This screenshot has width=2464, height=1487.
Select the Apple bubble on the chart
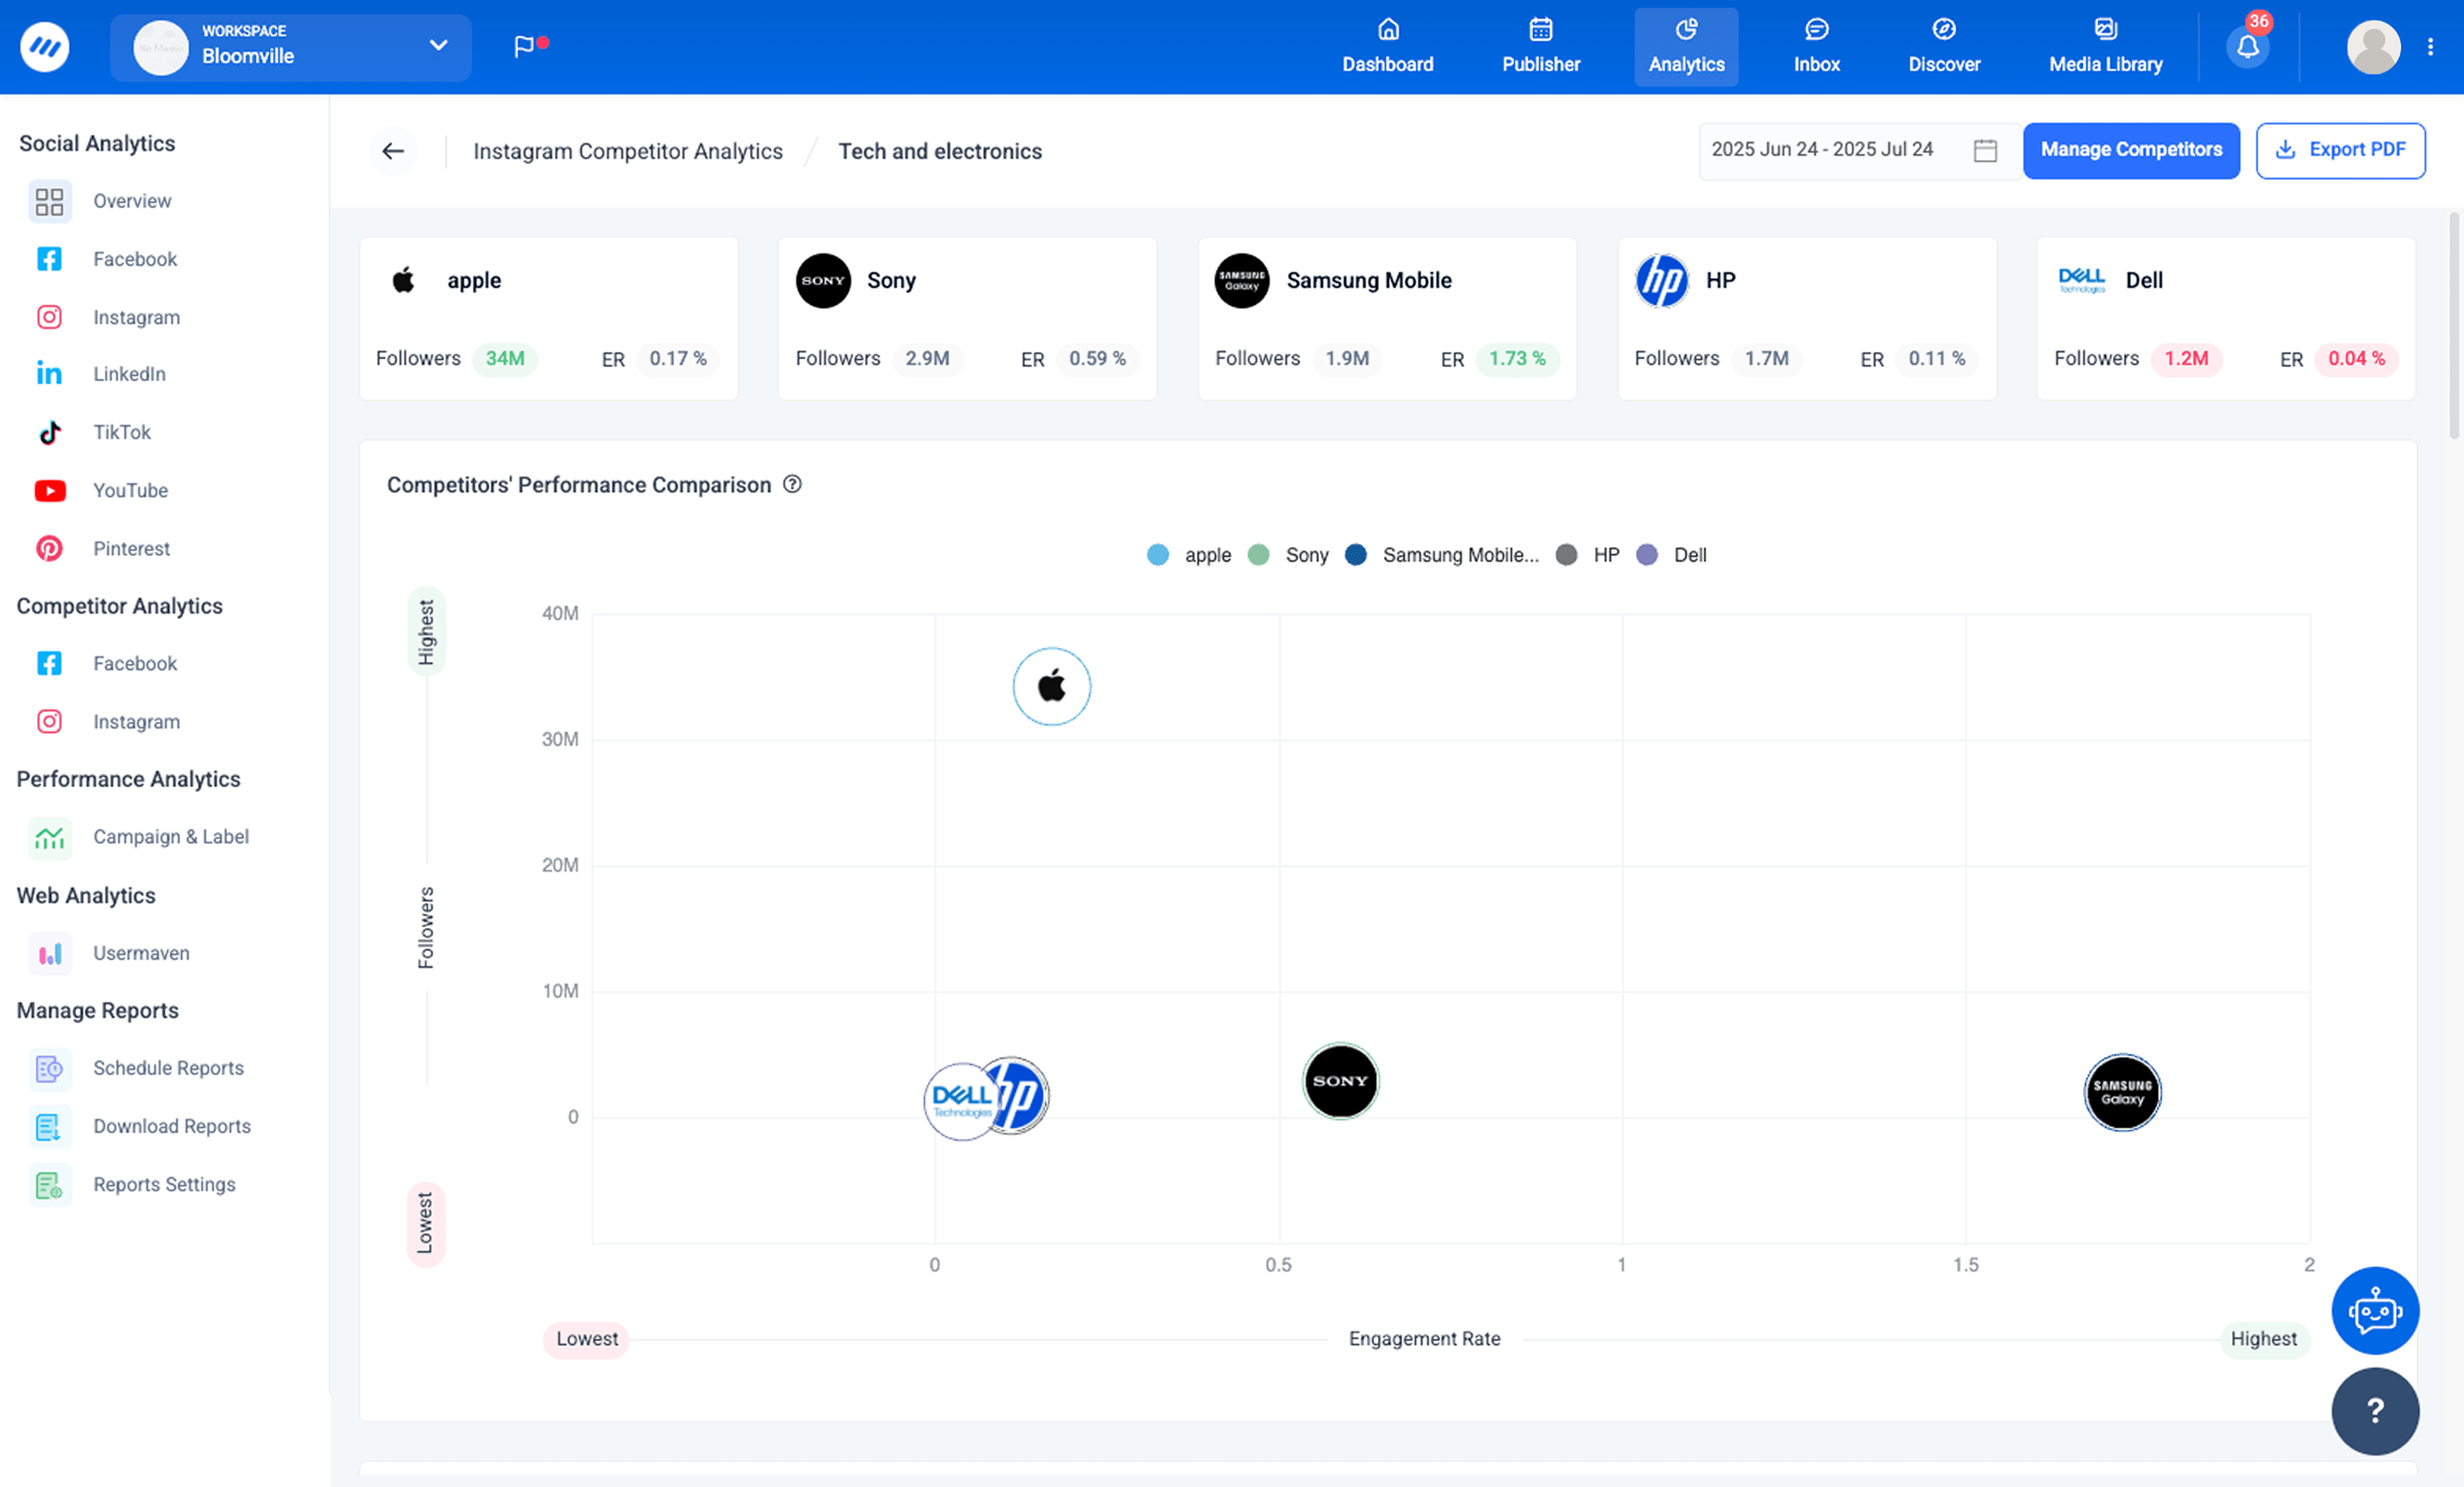[x=1051, y=686]
